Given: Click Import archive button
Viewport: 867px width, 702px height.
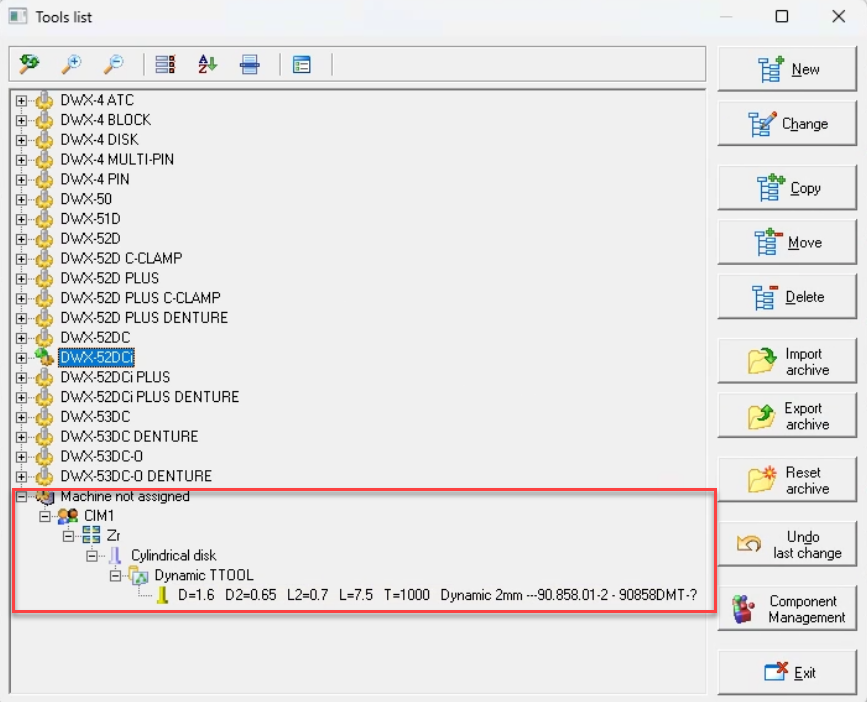Looking at the screenshot, I should tap(787, 362).
